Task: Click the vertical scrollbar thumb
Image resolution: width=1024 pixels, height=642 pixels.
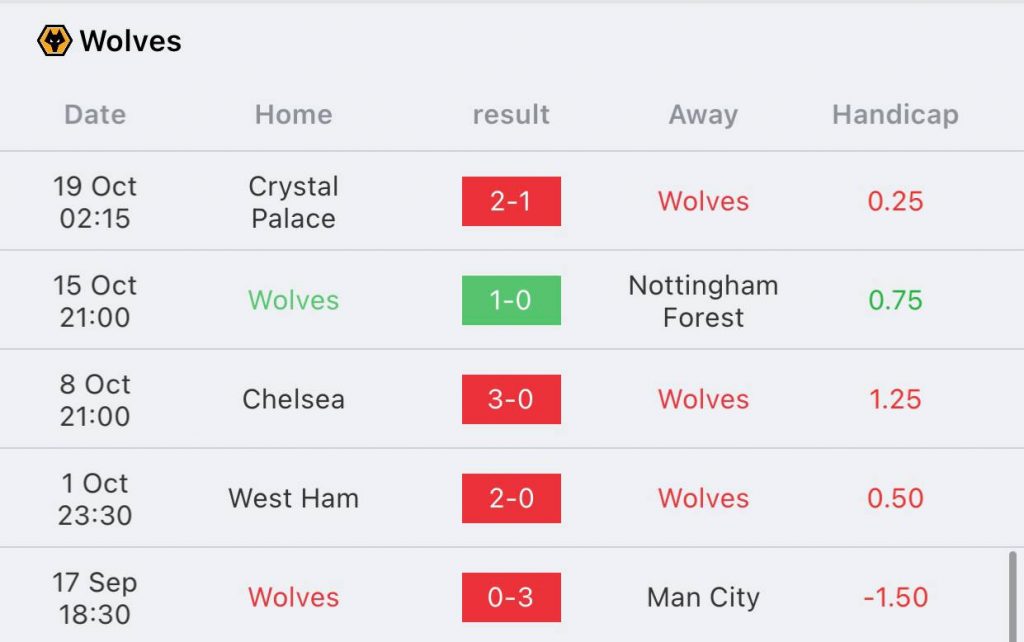Action: click(1013, 596)
